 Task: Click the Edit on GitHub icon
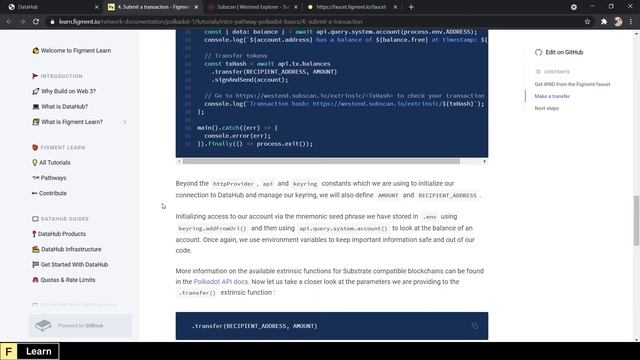point(538,52)
